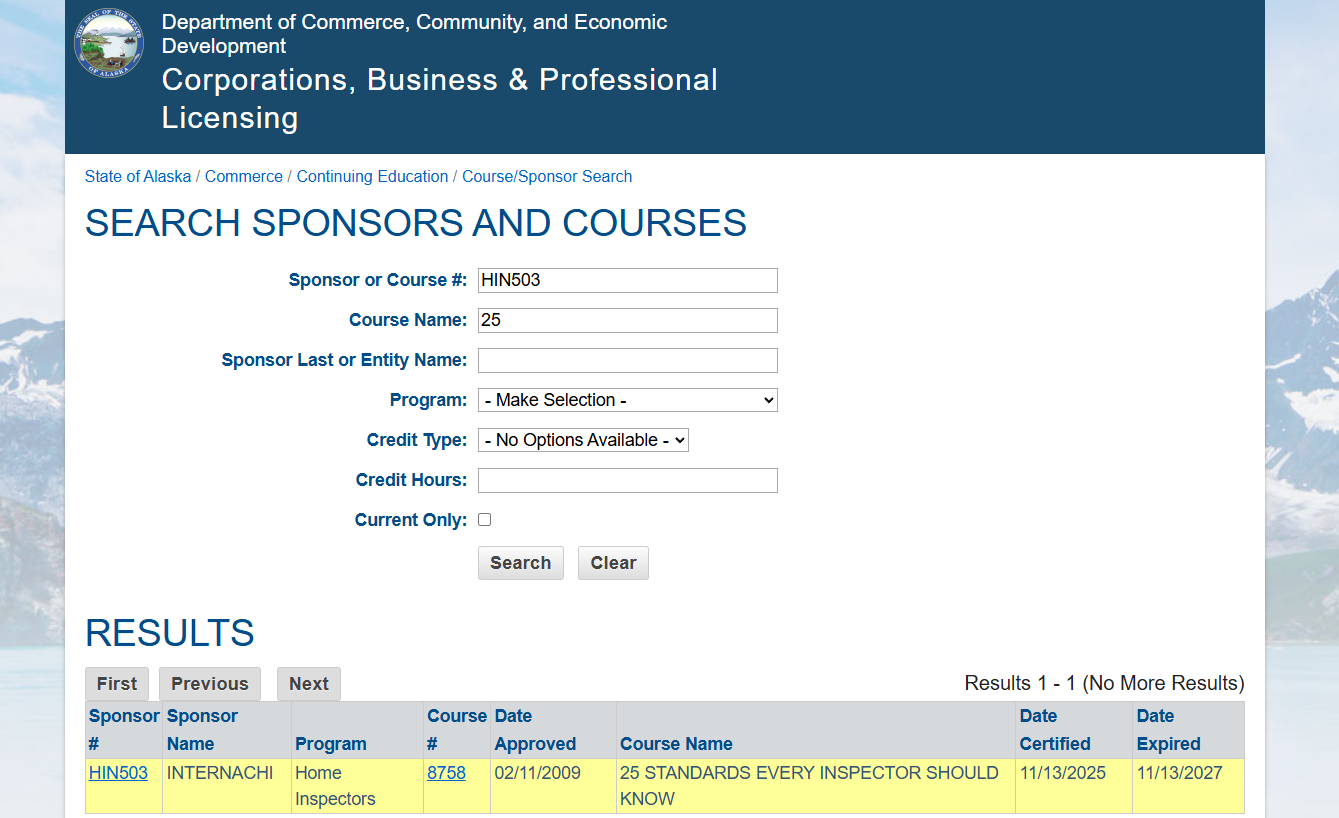Click the Next results button
This screenshot has width=1339, height=818.
pos(308,684)
